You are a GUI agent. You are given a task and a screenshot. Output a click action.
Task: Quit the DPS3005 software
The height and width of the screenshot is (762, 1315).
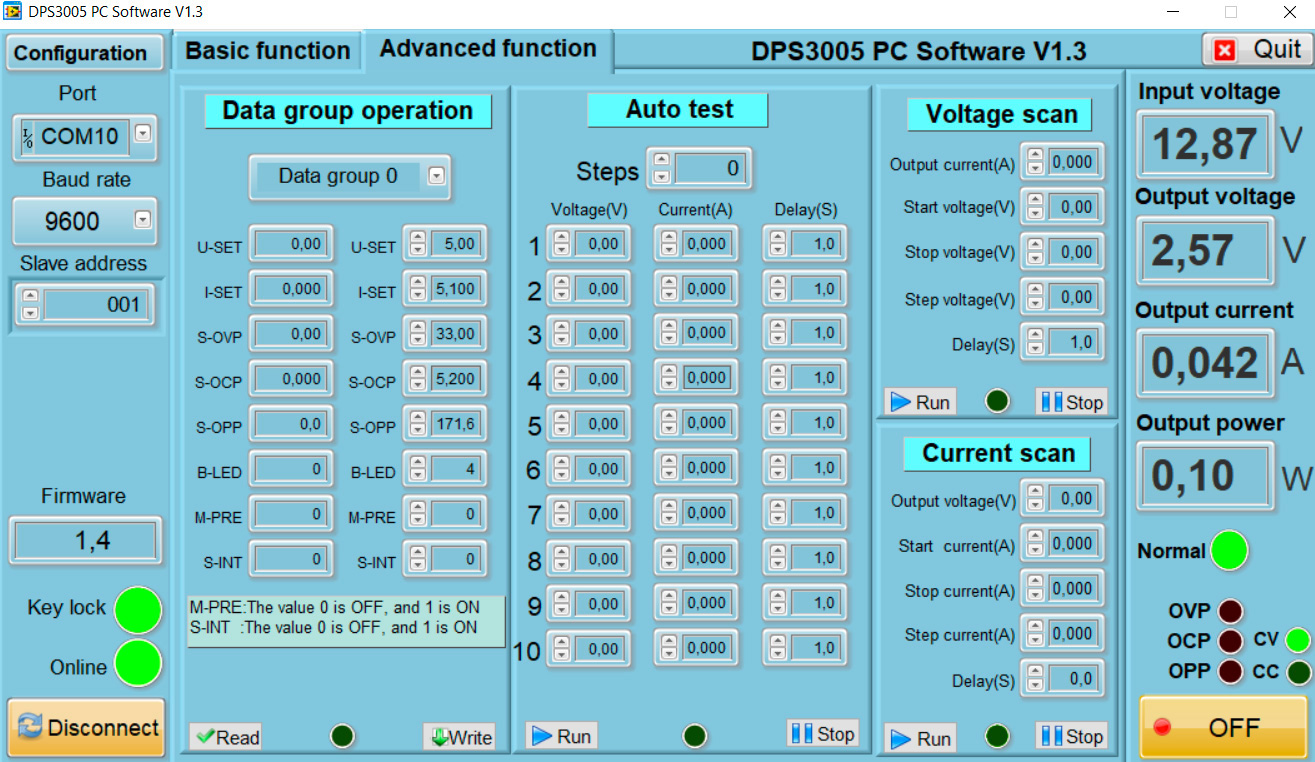pyautogui.click(x=1257, y=49)
